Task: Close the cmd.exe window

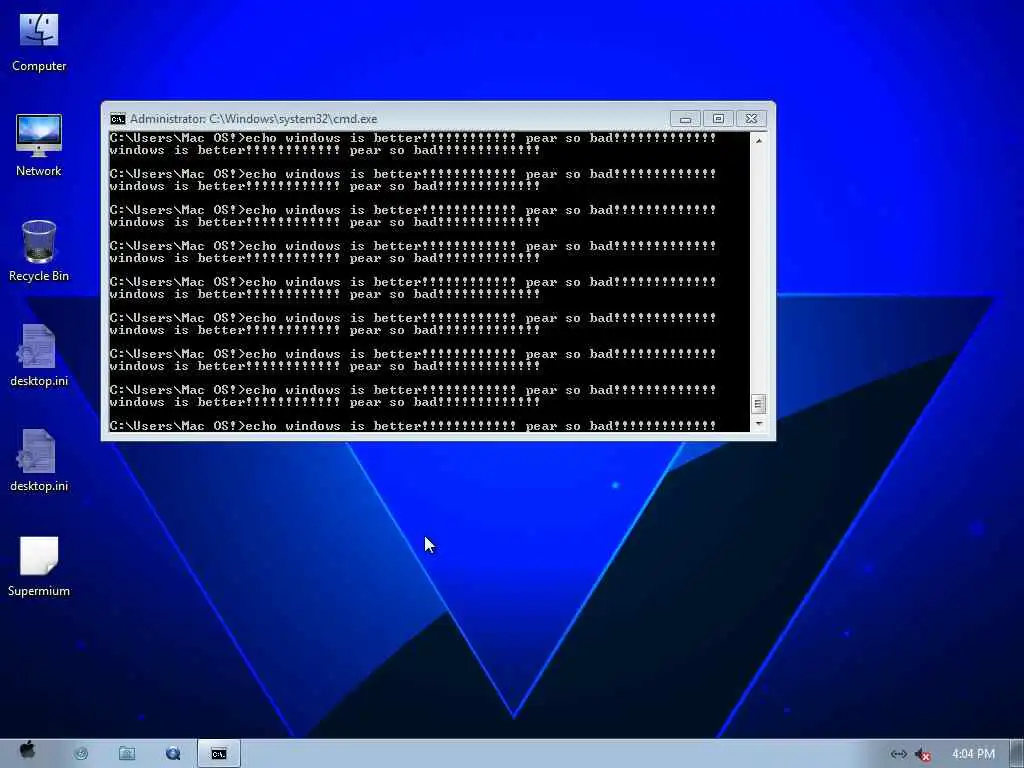Action: [751, 119]
